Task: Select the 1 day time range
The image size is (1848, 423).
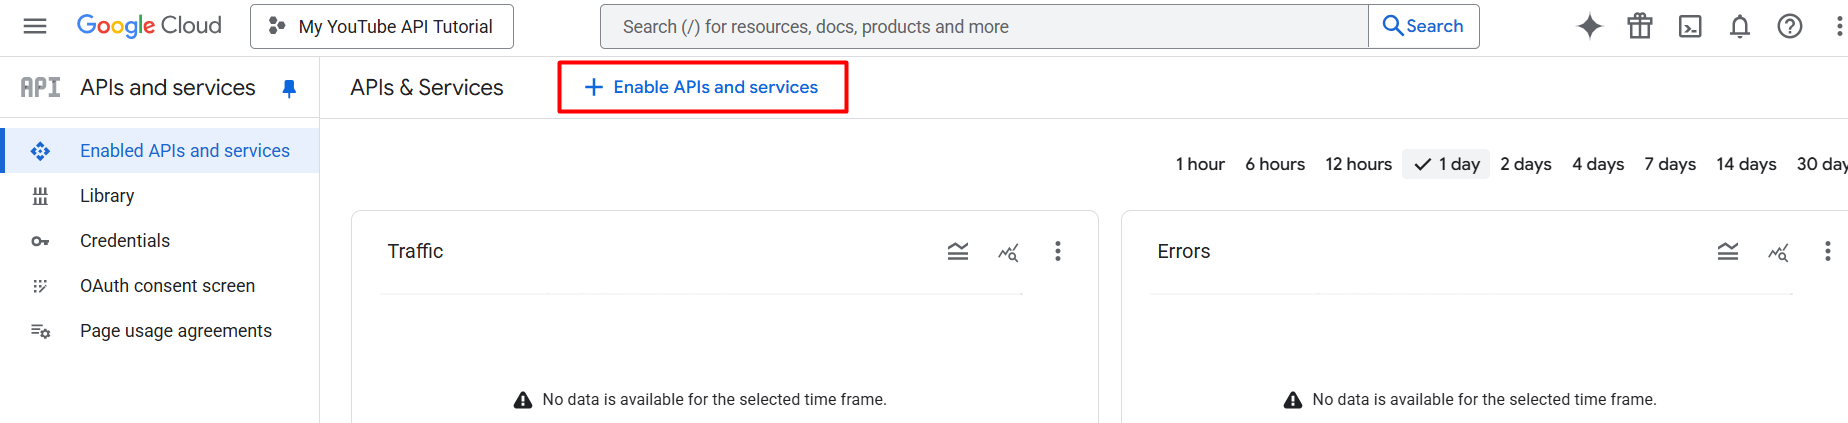Action: pyautogui.click(x=1446, y=164)
